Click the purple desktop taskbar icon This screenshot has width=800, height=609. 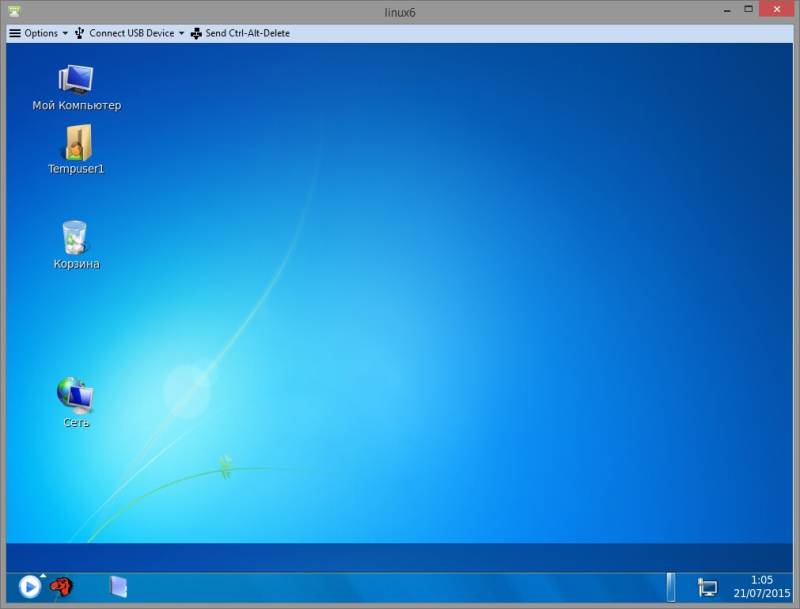tap(118, 587)
